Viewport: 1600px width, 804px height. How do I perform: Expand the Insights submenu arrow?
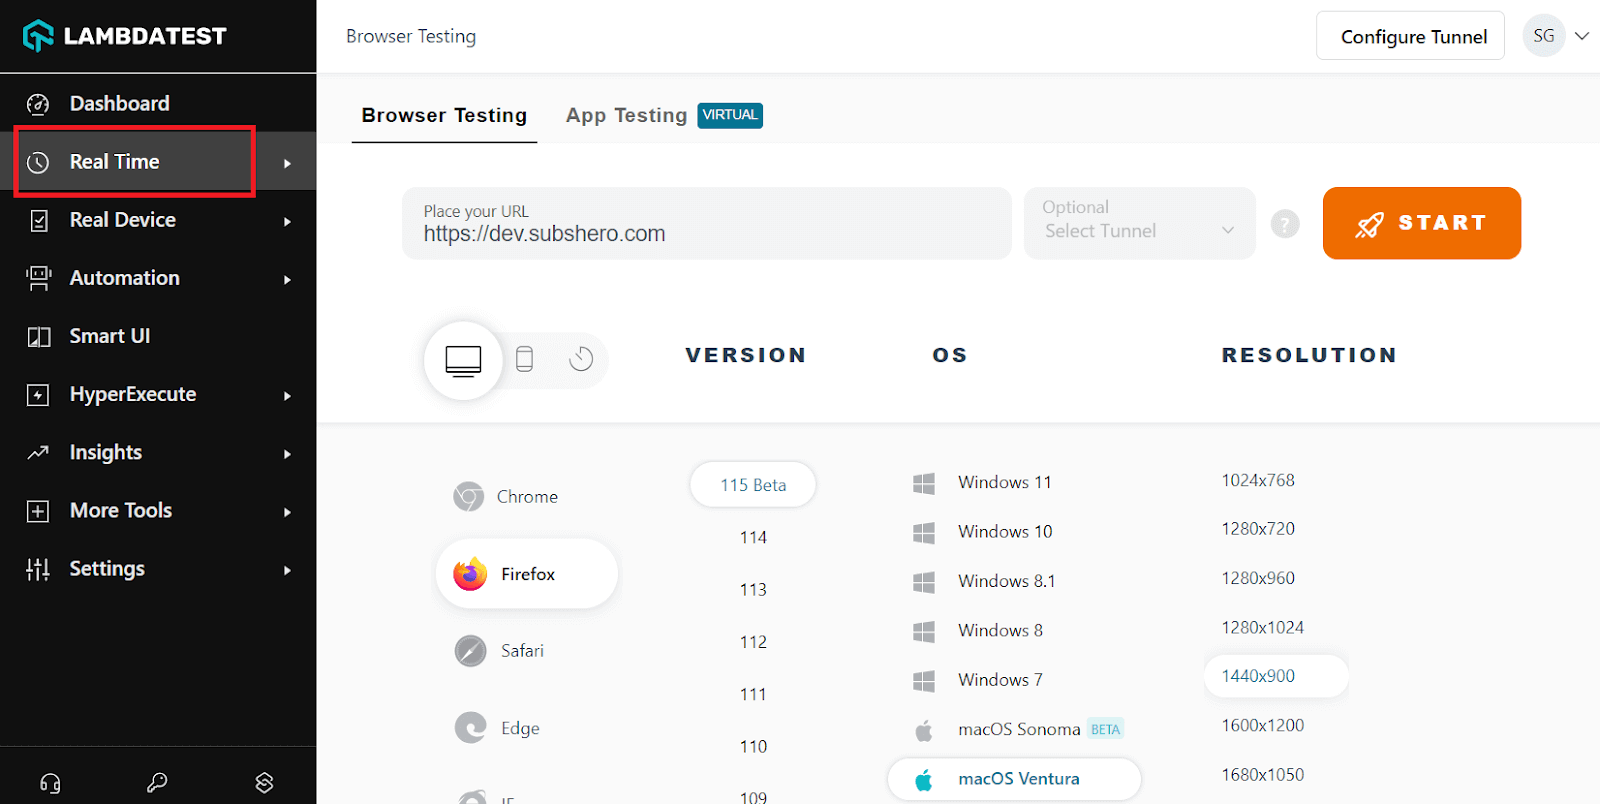click(287, 453)
